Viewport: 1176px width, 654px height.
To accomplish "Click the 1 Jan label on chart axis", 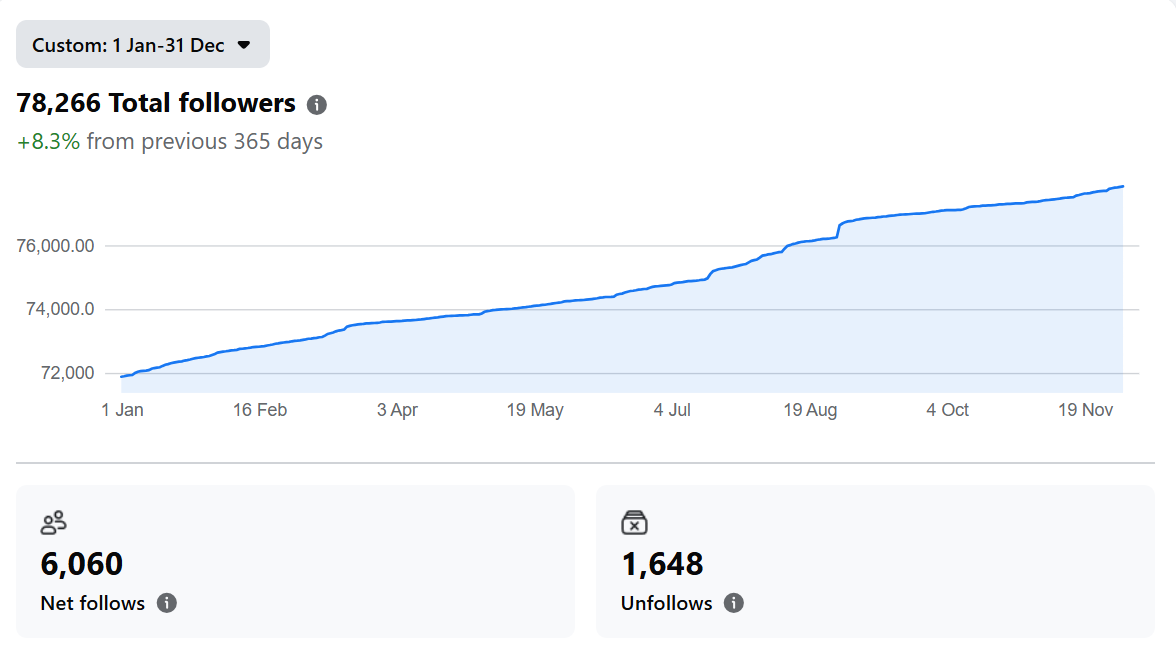I will coord(122,410).
